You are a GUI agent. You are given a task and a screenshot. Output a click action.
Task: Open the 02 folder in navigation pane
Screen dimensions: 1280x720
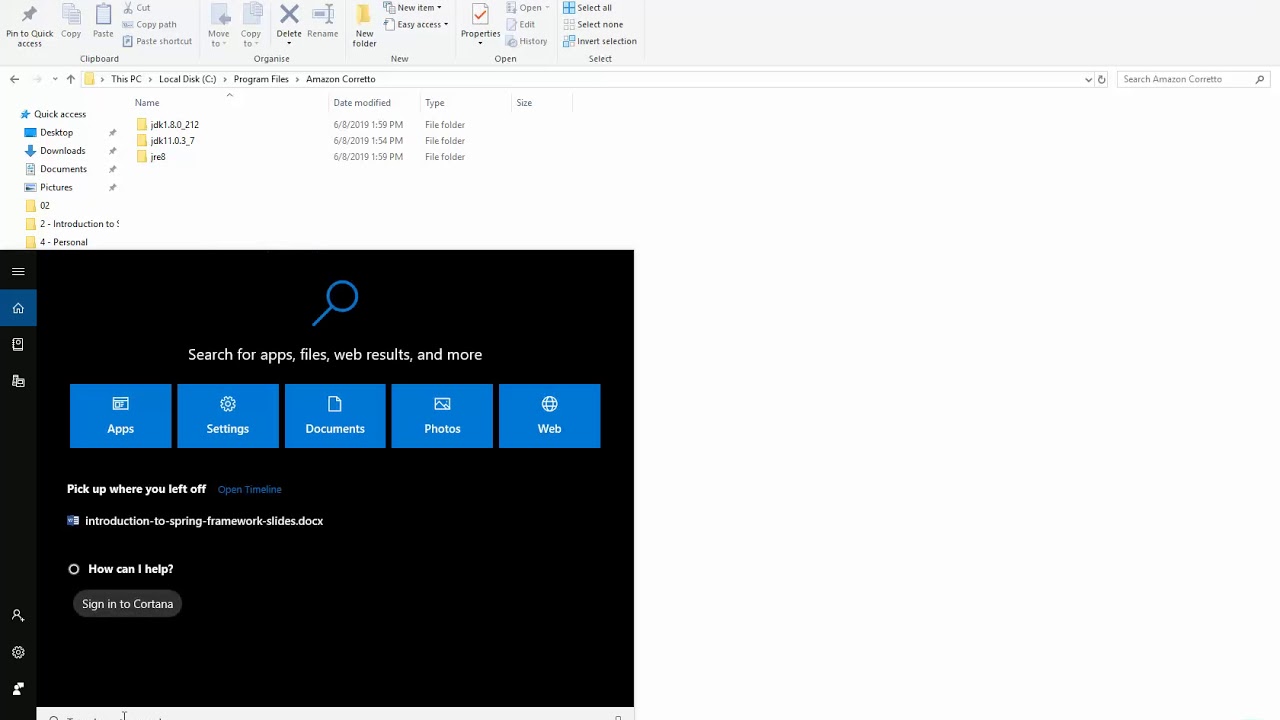[44, 206]
